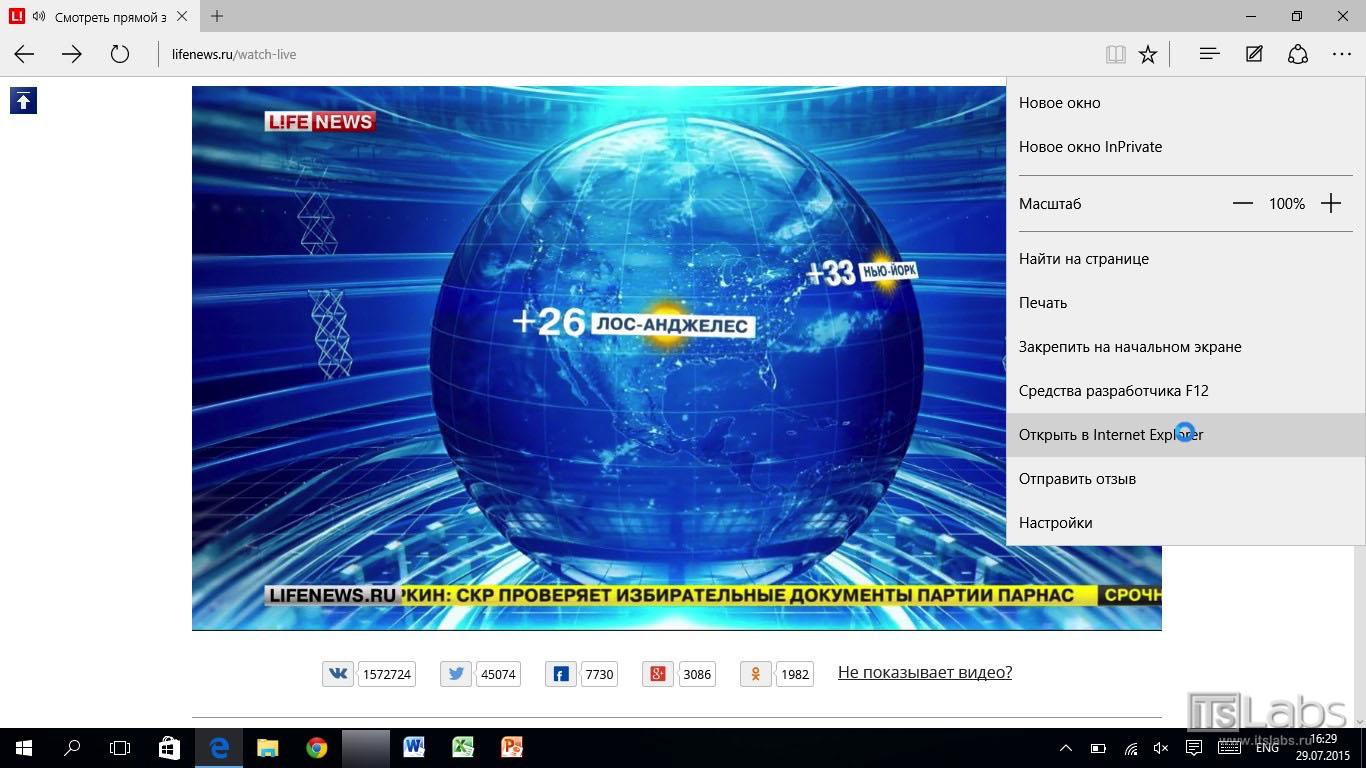Open File Explorer from taskbar
1366x768 pixels.
(x=268, y=747)
